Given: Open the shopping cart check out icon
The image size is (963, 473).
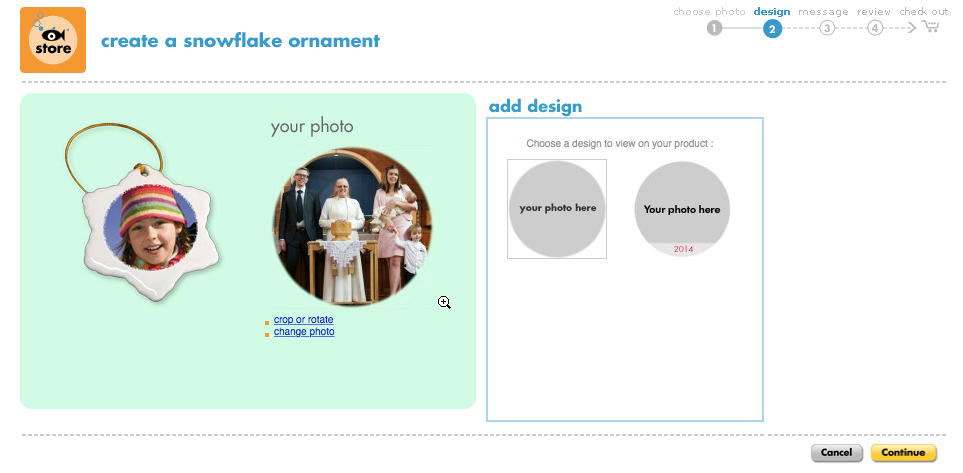Looking at the screenshot, I should pyautogui.click(x=930, y=26).
